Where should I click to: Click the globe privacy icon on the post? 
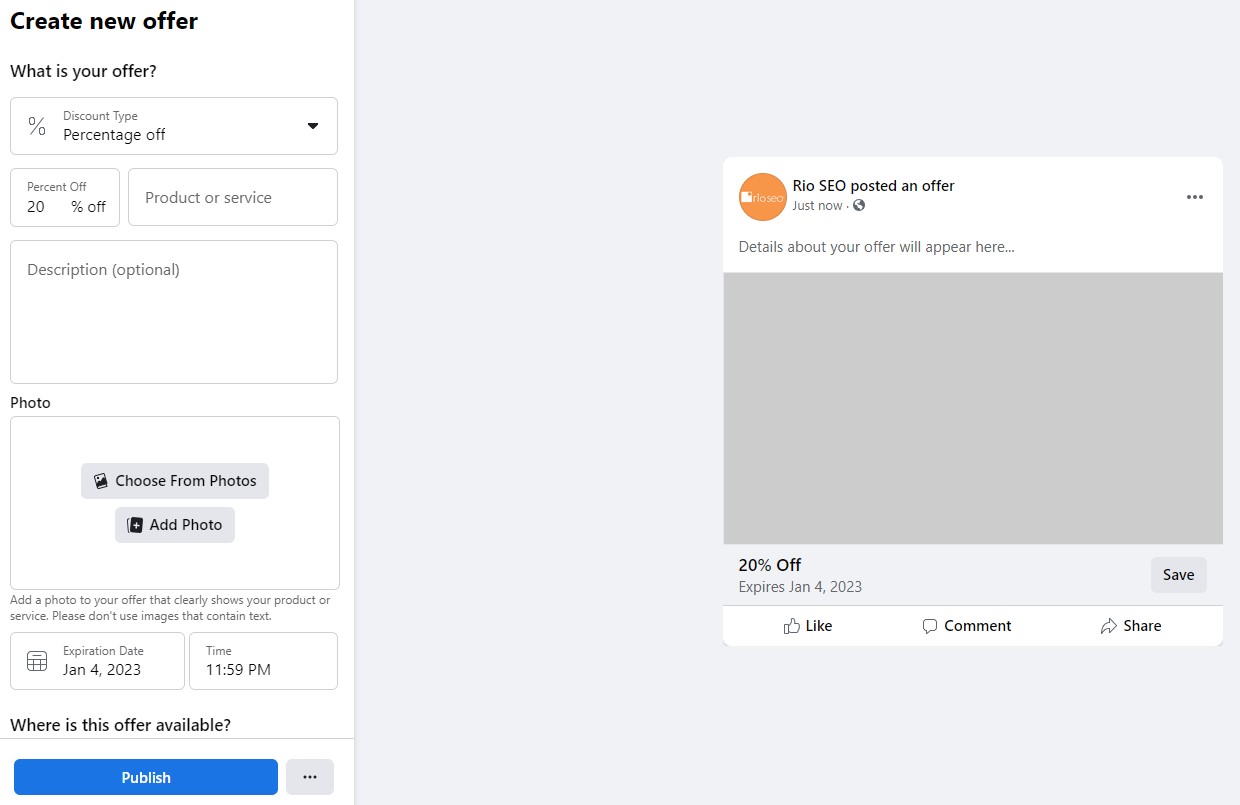pyautogui.click(x=858, y=205)
